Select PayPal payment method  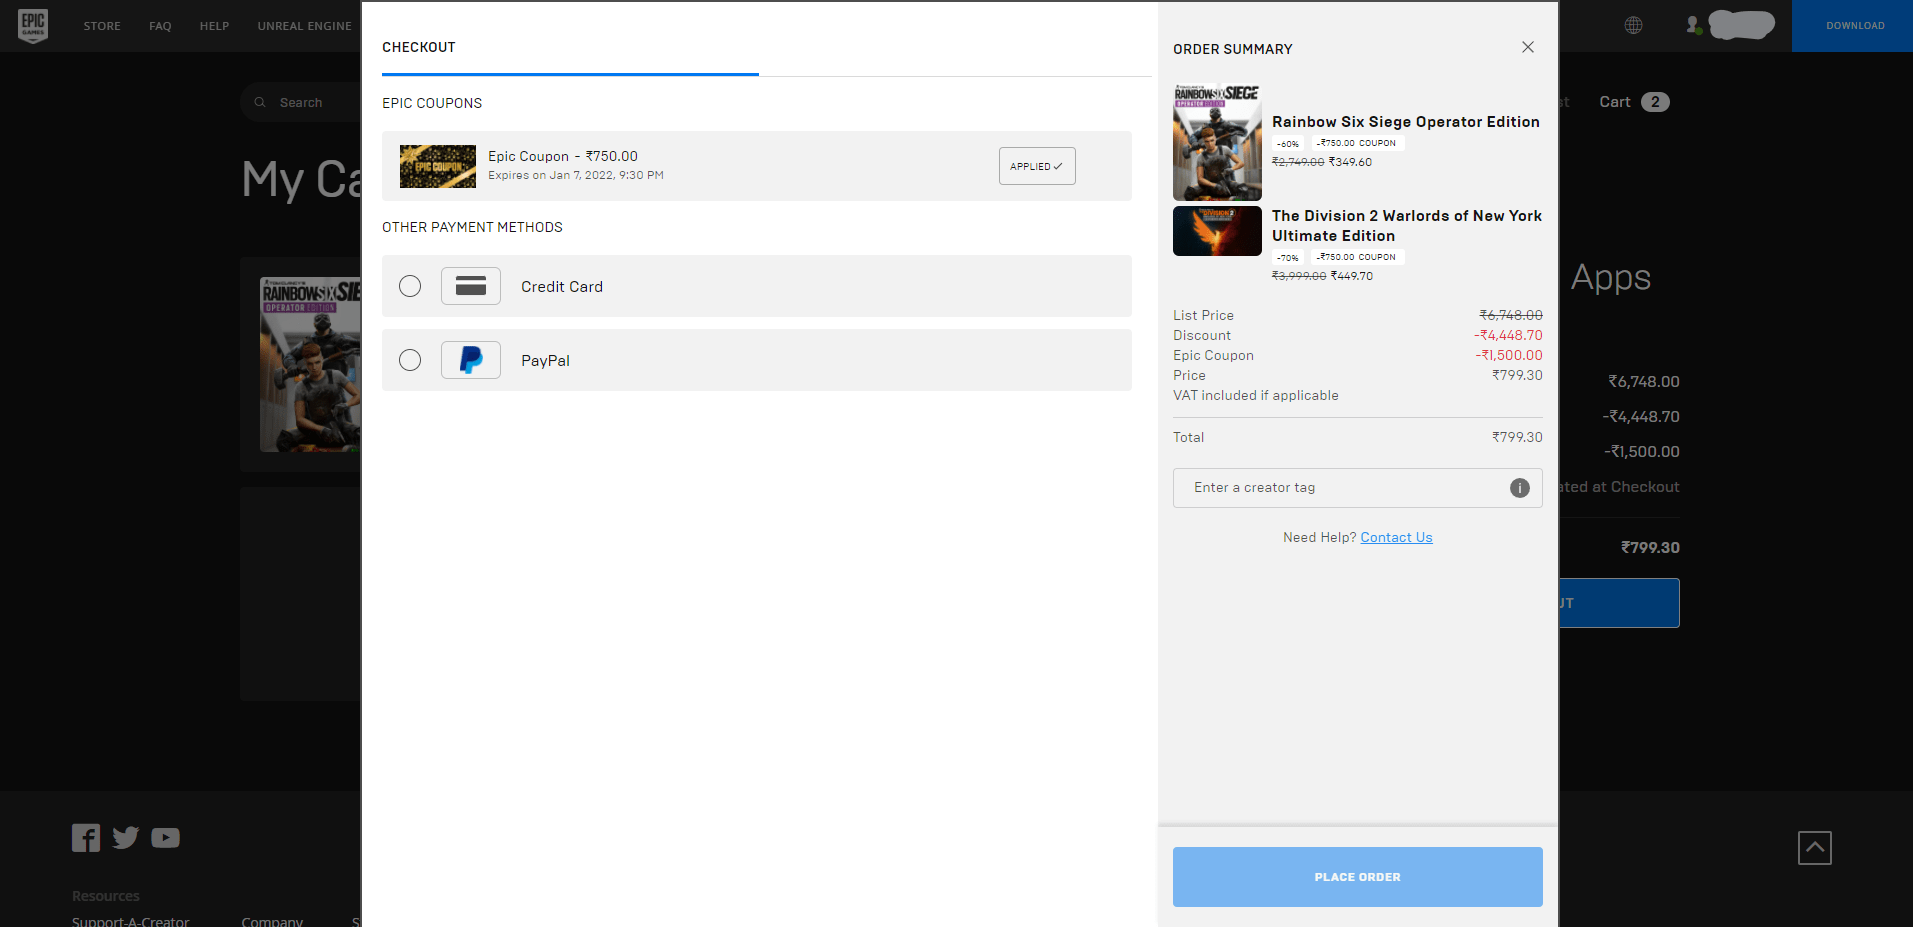[410, 360]
